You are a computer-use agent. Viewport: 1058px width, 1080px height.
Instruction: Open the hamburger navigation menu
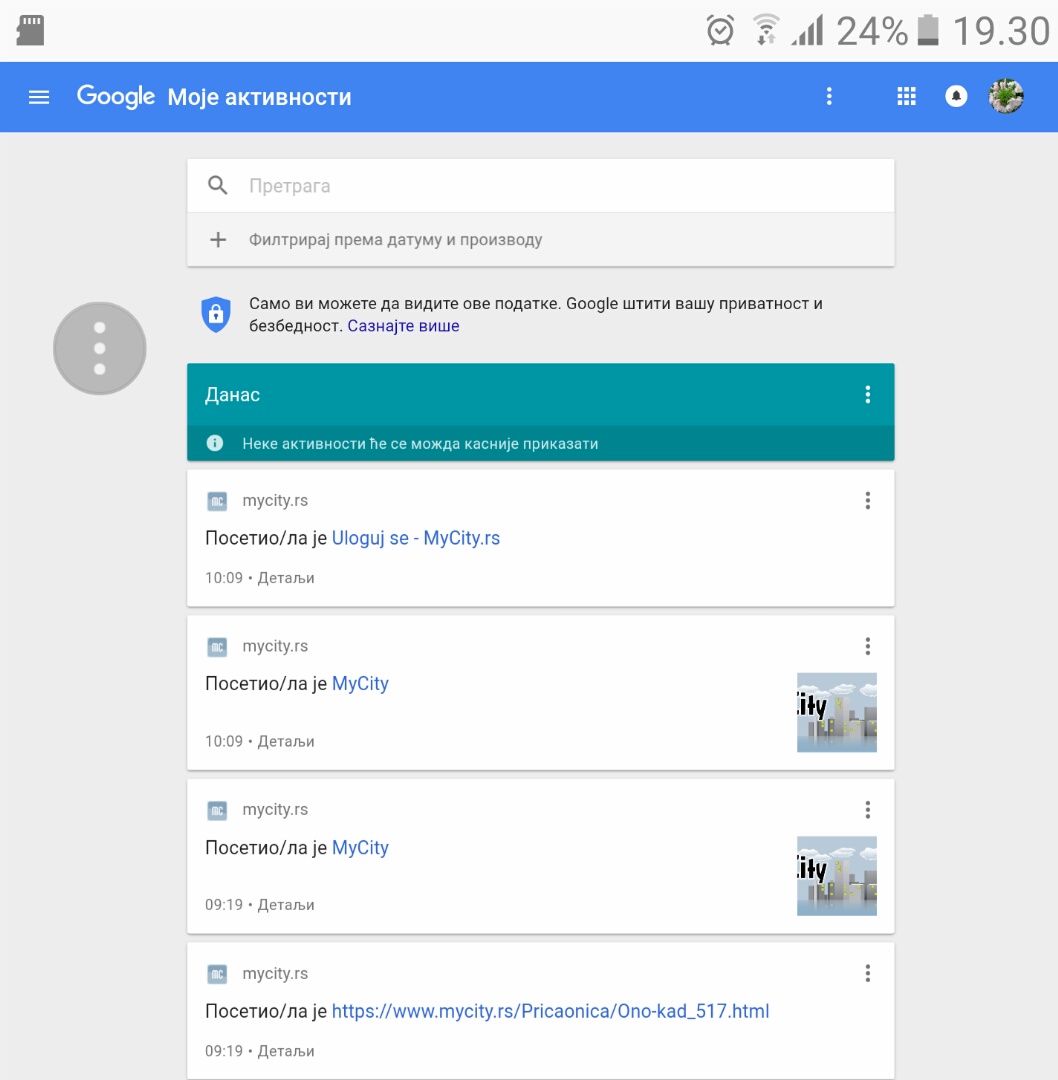click(39, 97)
